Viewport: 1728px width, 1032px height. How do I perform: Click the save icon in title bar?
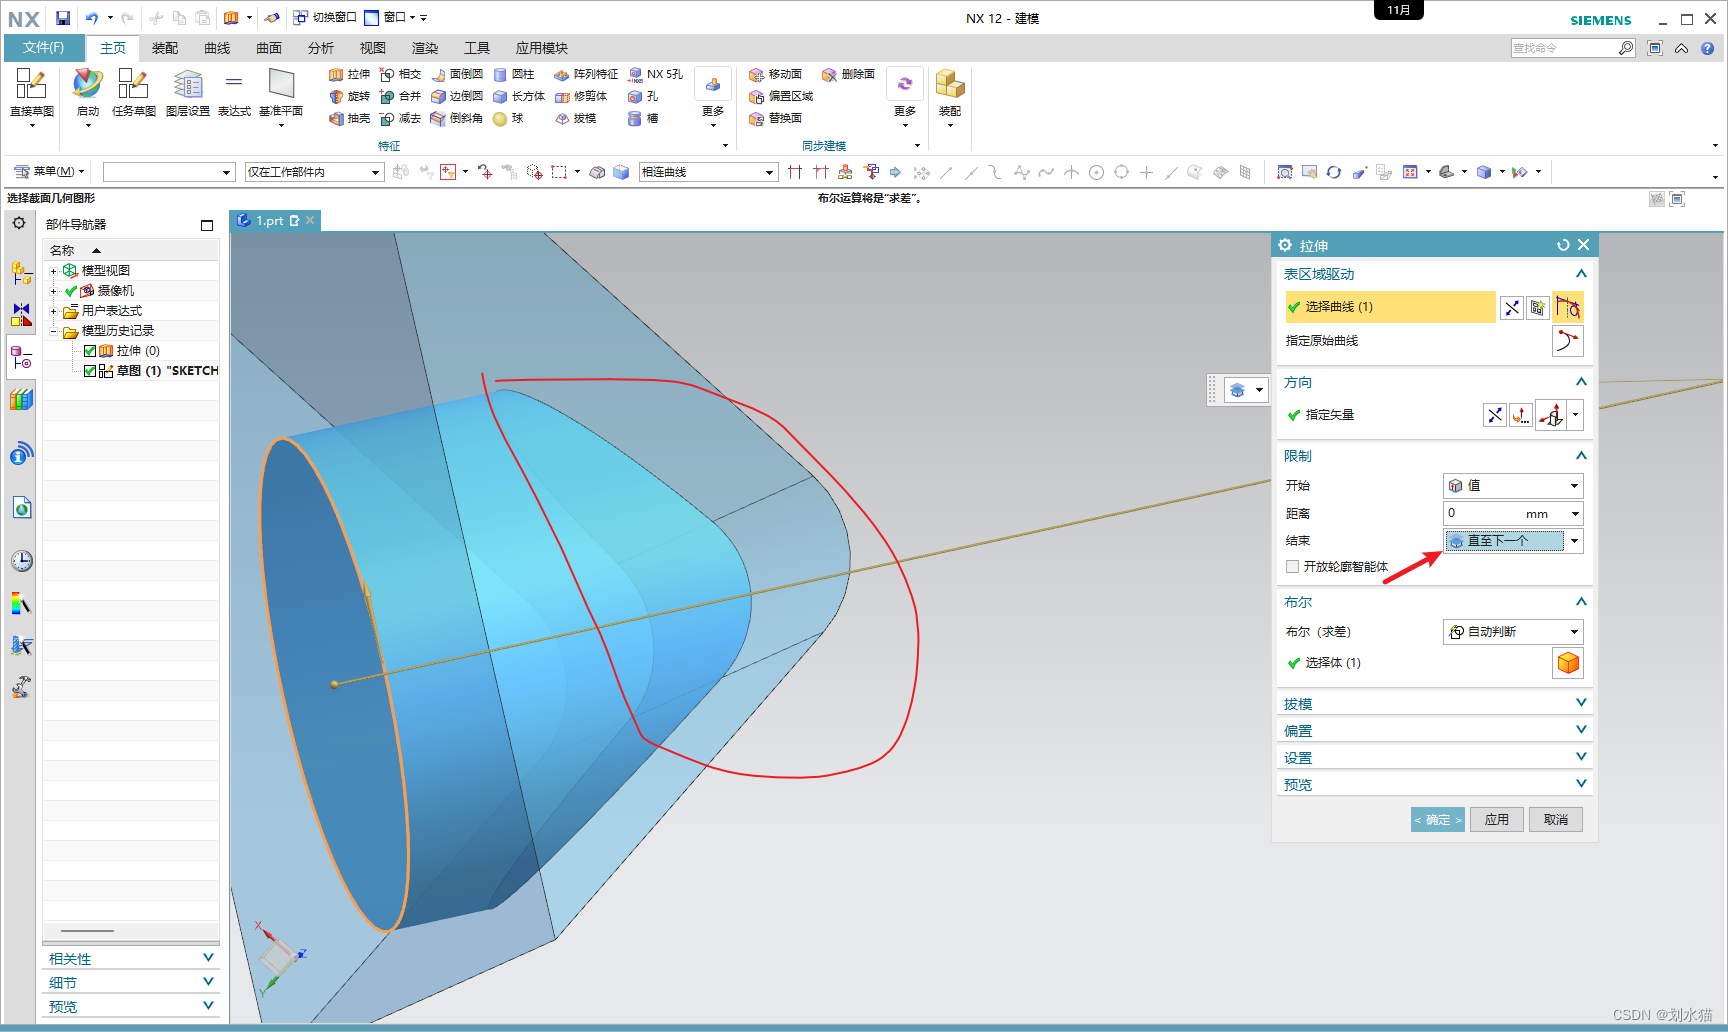(x=63, y=18)
